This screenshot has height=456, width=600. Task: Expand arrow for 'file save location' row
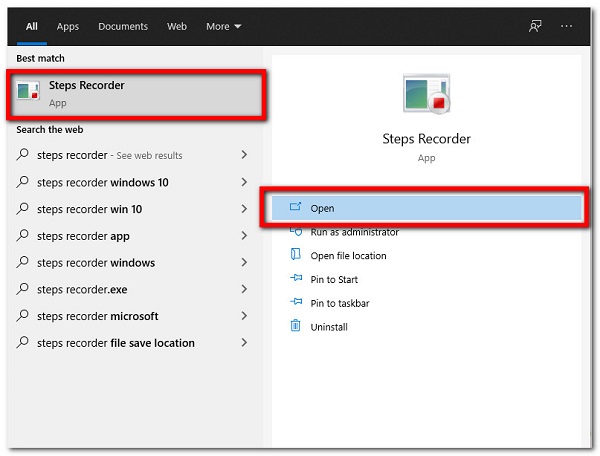[244, 342]
